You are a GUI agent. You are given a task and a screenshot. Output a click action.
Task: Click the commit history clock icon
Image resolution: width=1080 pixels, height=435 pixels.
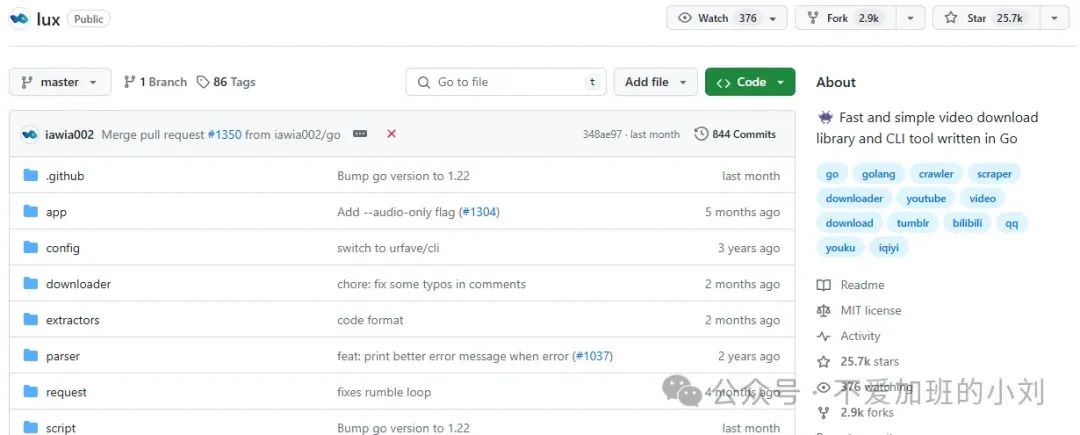701,134
